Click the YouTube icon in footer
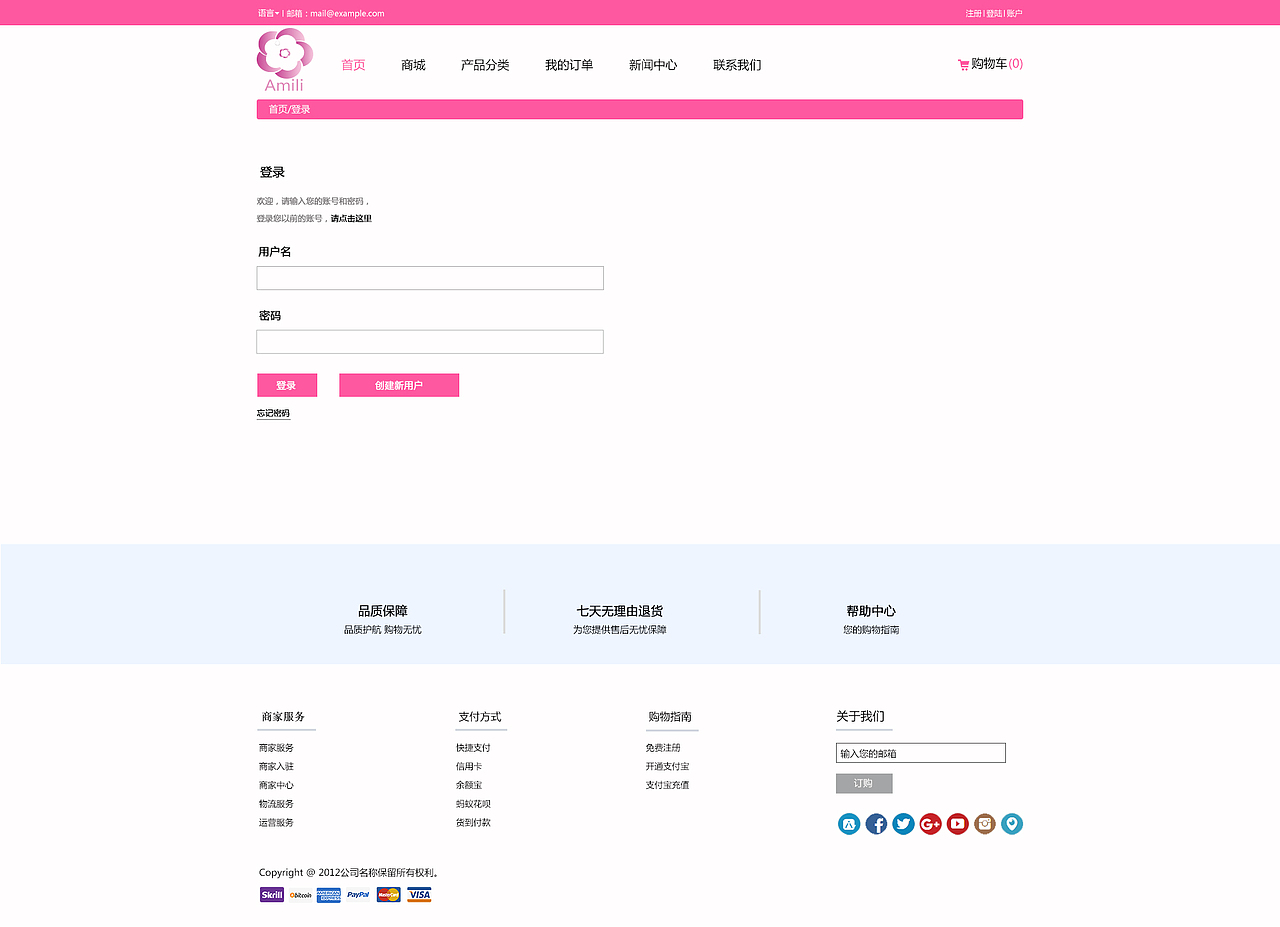 pos(957,823)
